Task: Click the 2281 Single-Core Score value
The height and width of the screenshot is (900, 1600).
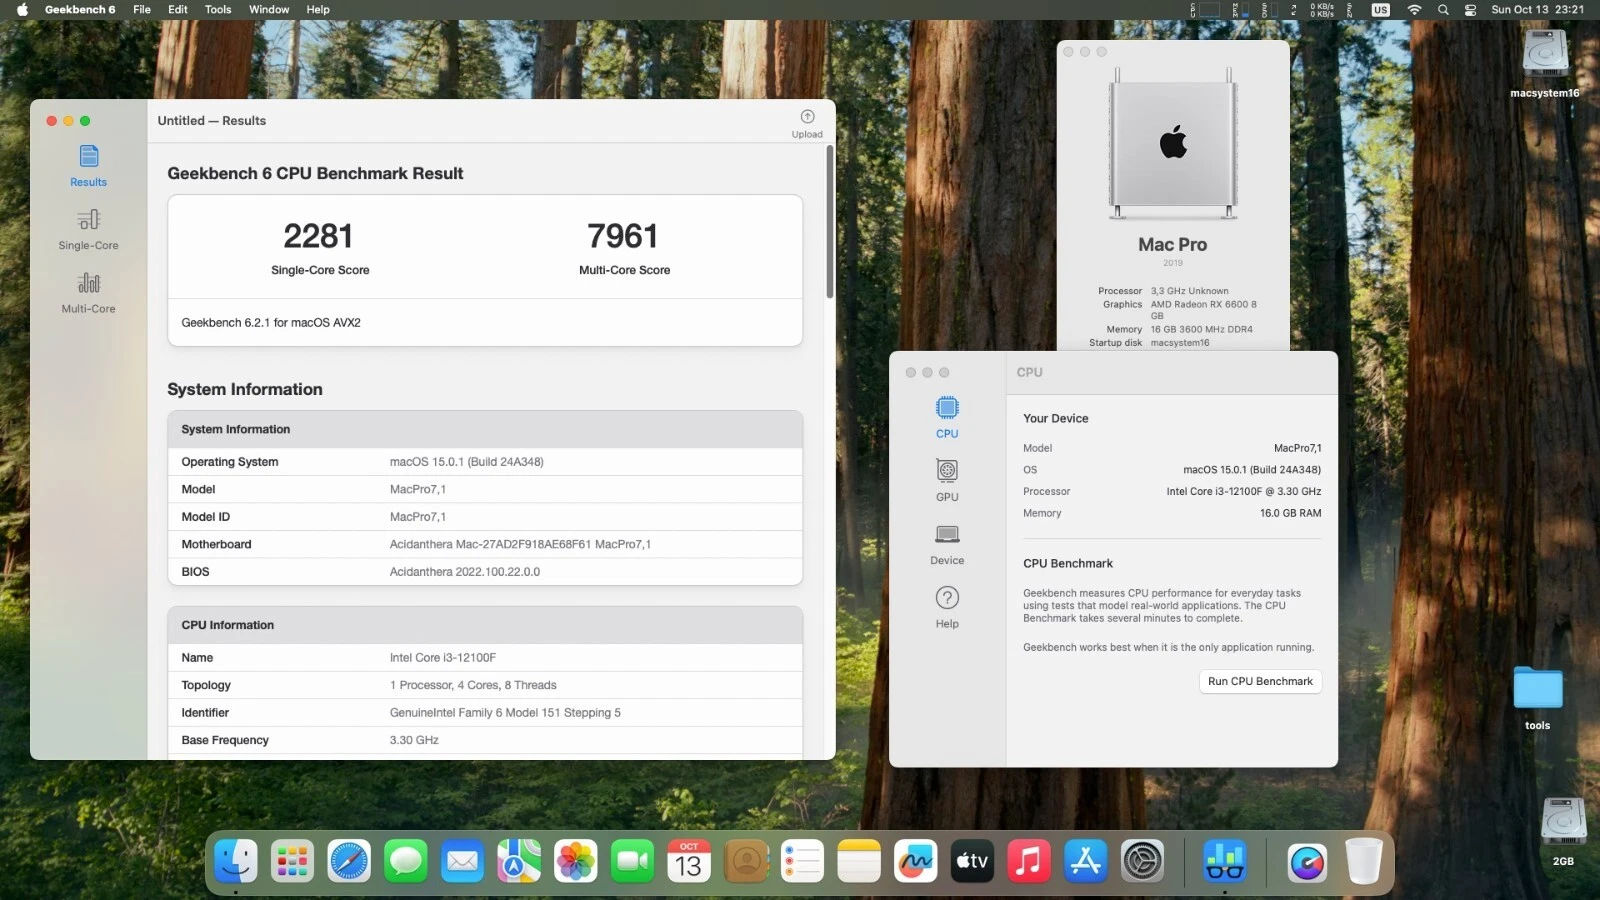Action: (318, 236)
